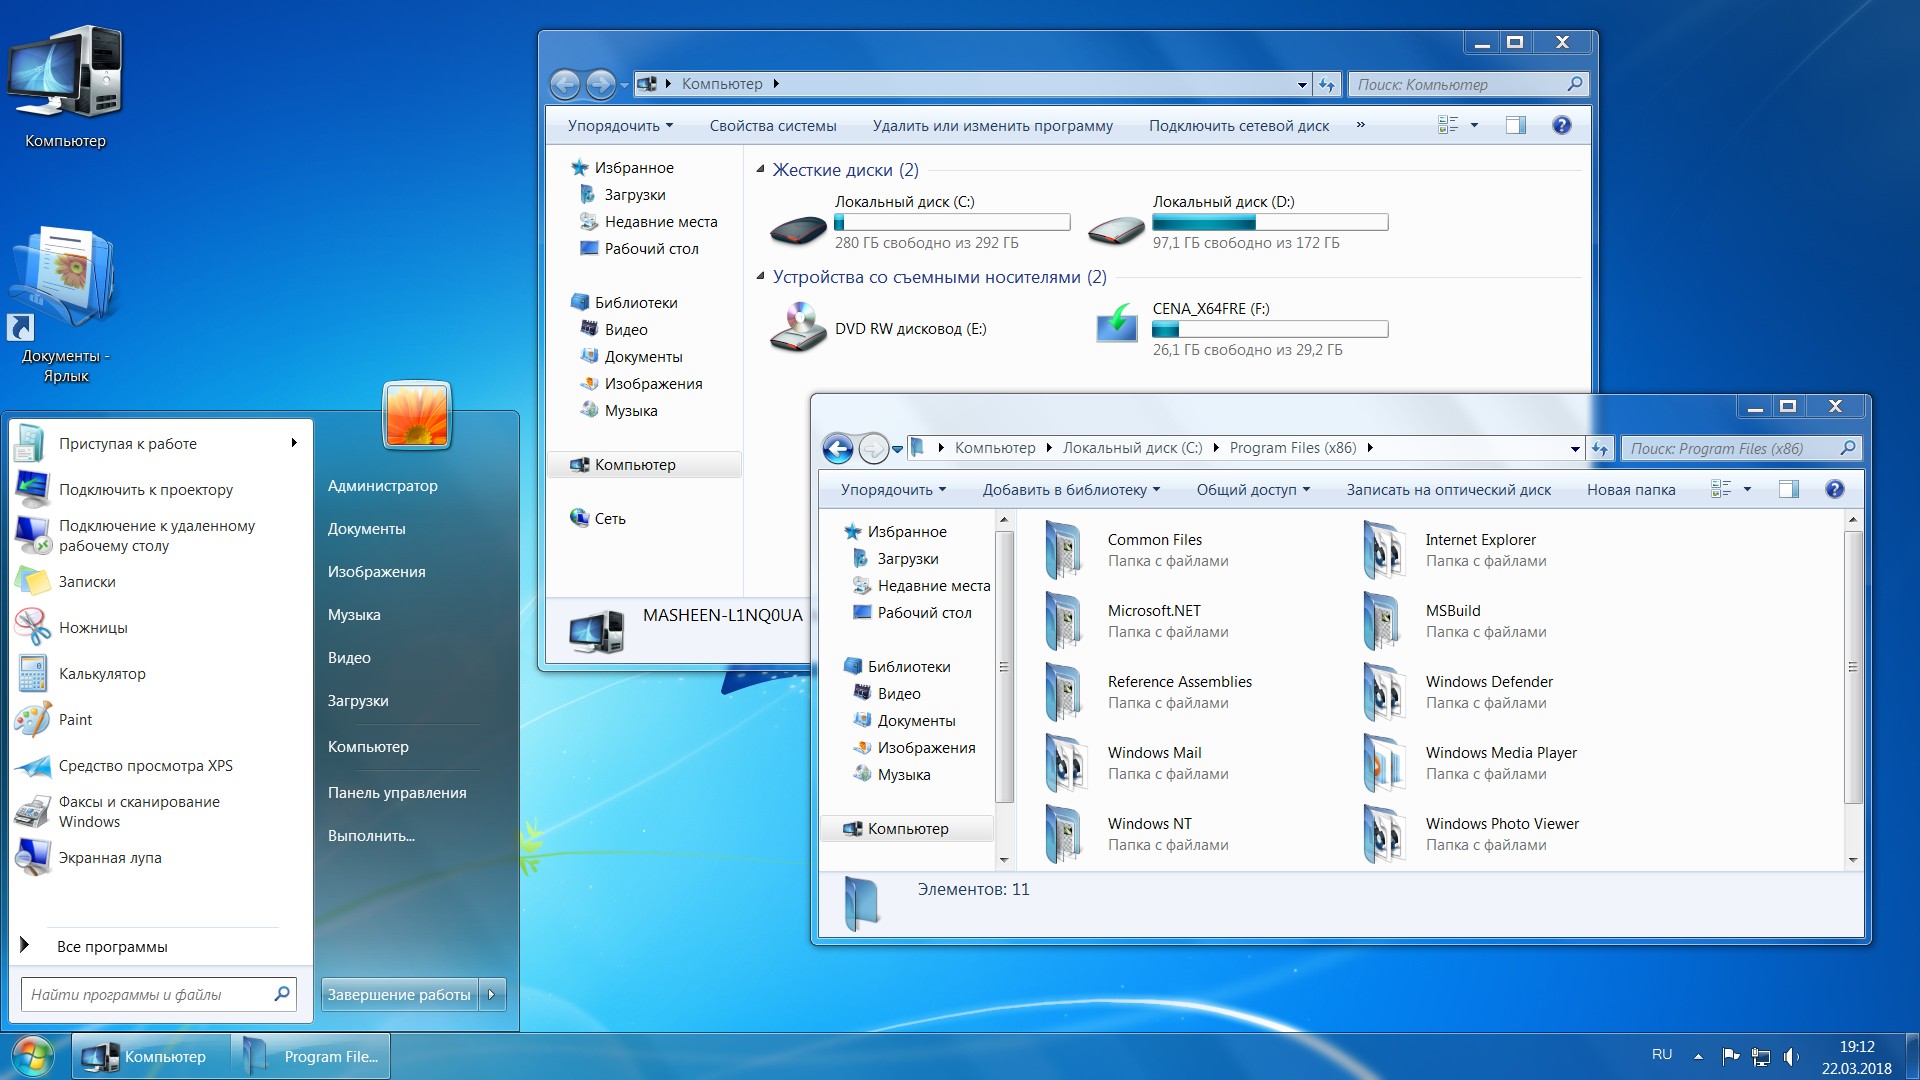This screenshot has height=1080, width=1920.
Task: Open the Scissors (Ножницы) tool in the Start menu
Action: [x=92, y=628]
